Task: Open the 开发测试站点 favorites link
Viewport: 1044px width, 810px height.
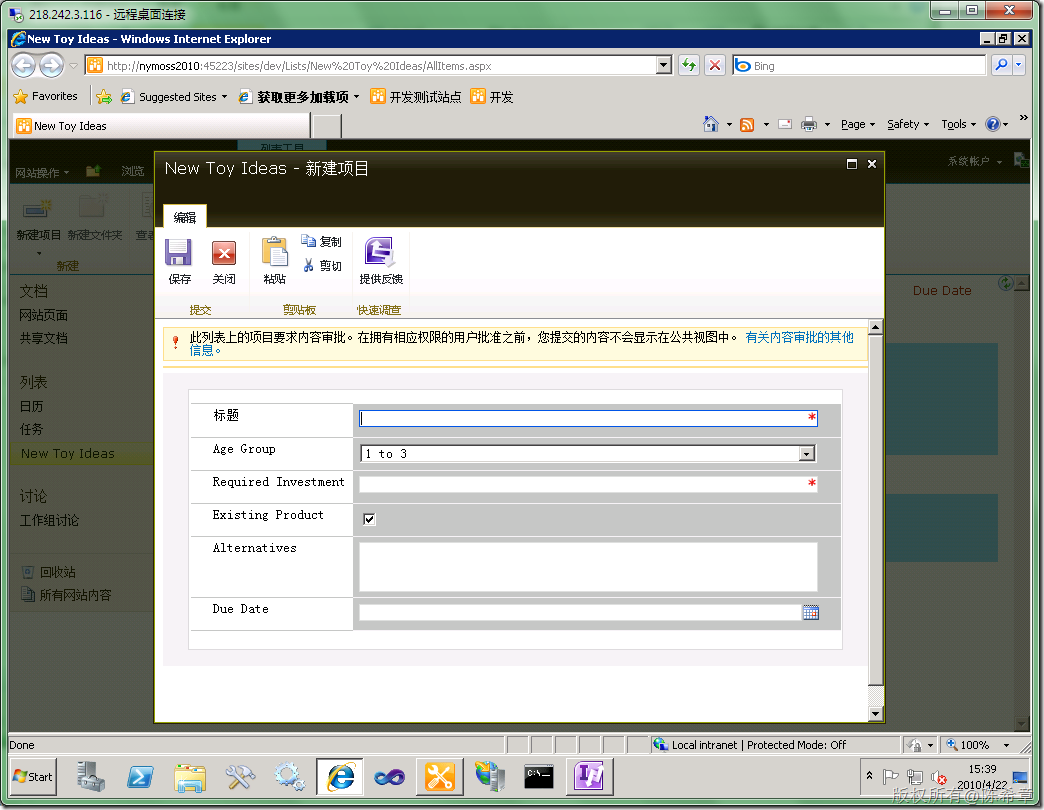Action: coord(415,97)
